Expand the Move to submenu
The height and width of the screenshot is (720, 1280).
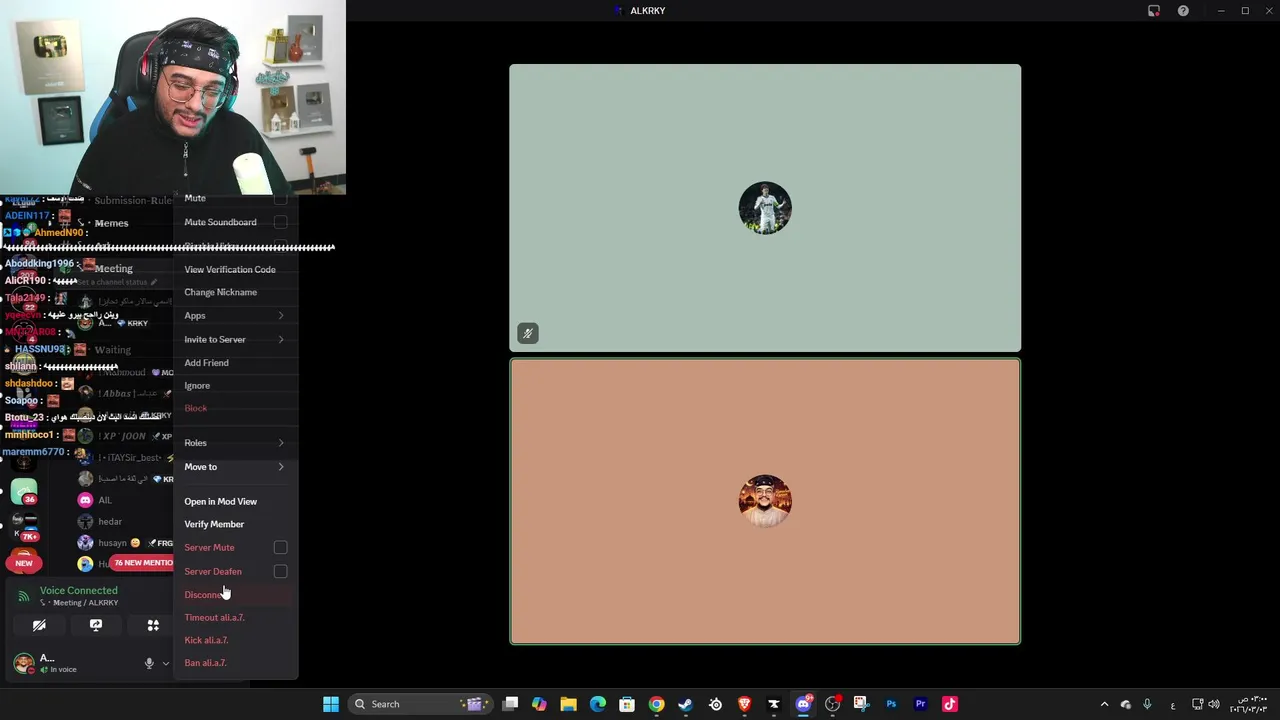coord(236,467)
